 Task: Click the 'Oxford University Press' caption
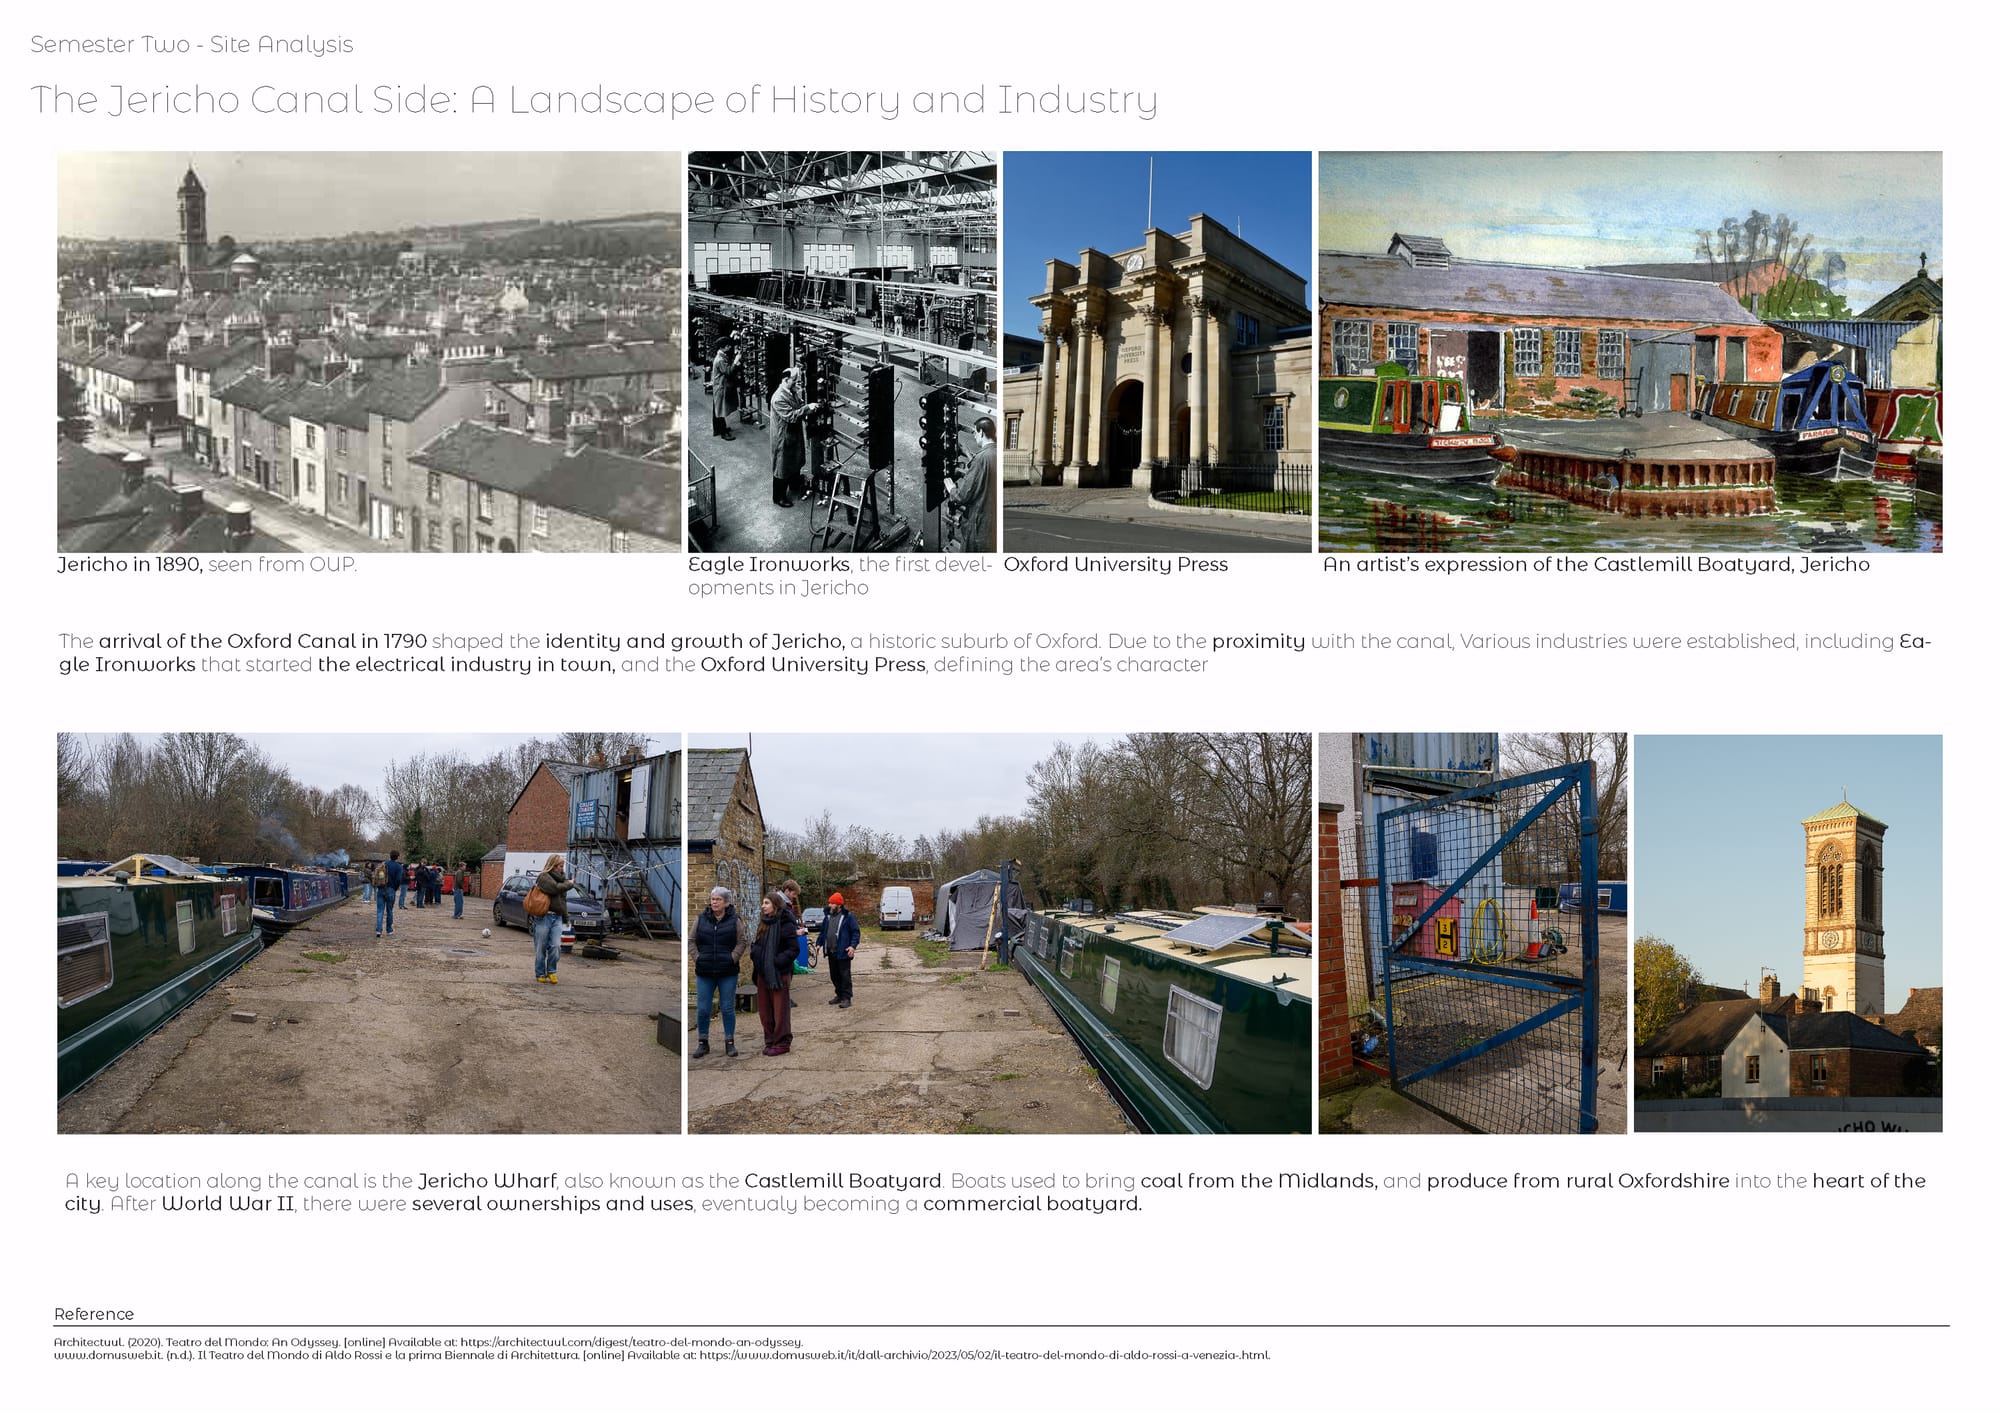1115,564
